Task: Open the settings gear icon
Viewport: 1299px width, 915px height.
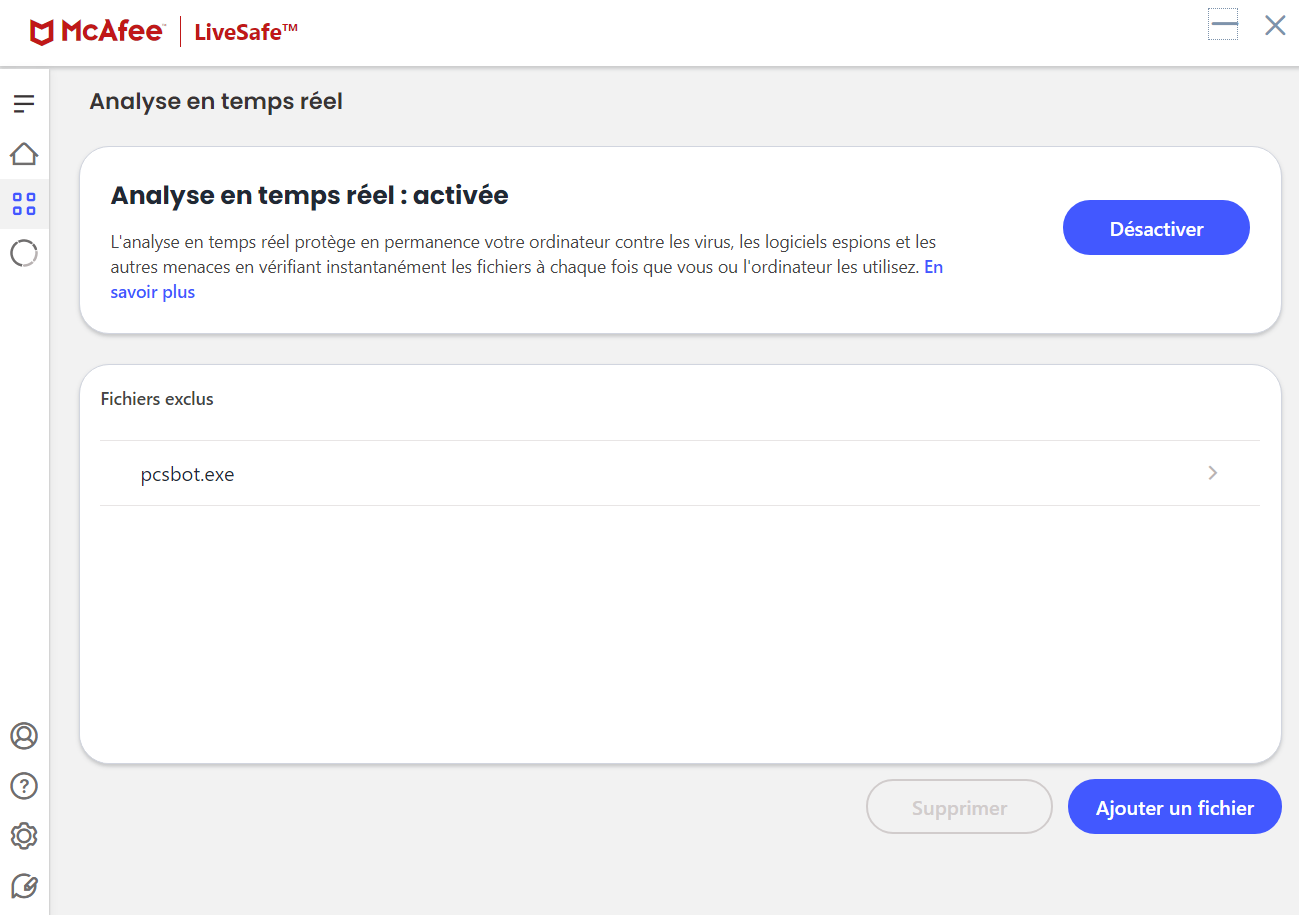Action: click(24, 836)
